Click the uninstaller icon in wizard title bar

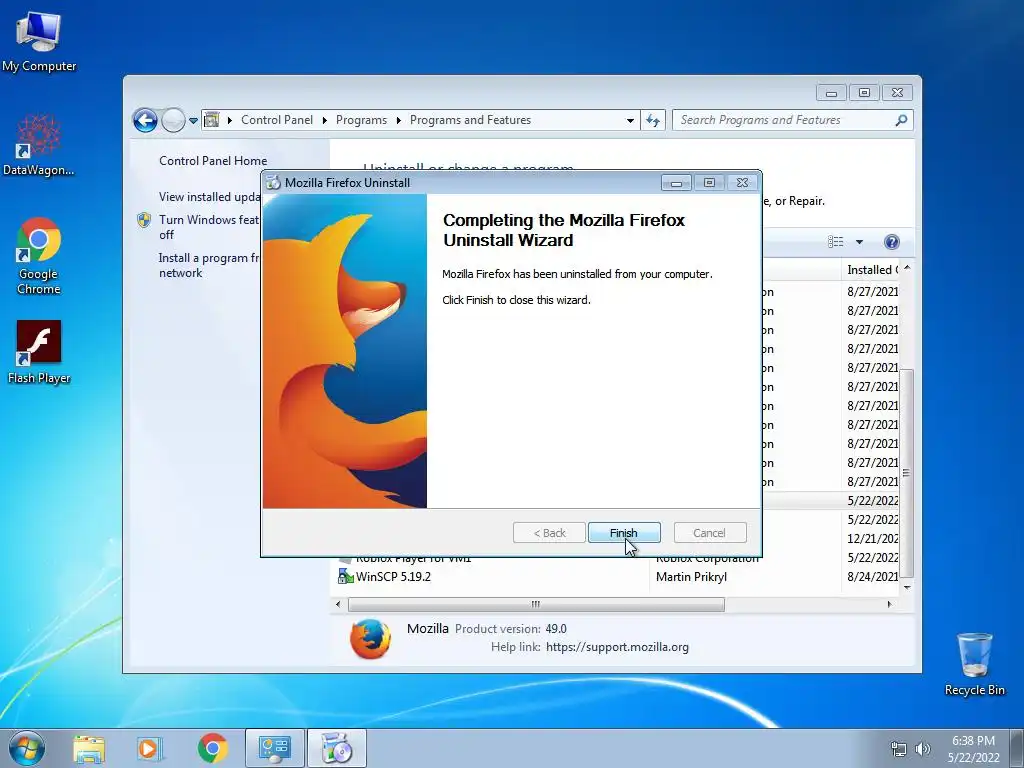pos(273,183)
